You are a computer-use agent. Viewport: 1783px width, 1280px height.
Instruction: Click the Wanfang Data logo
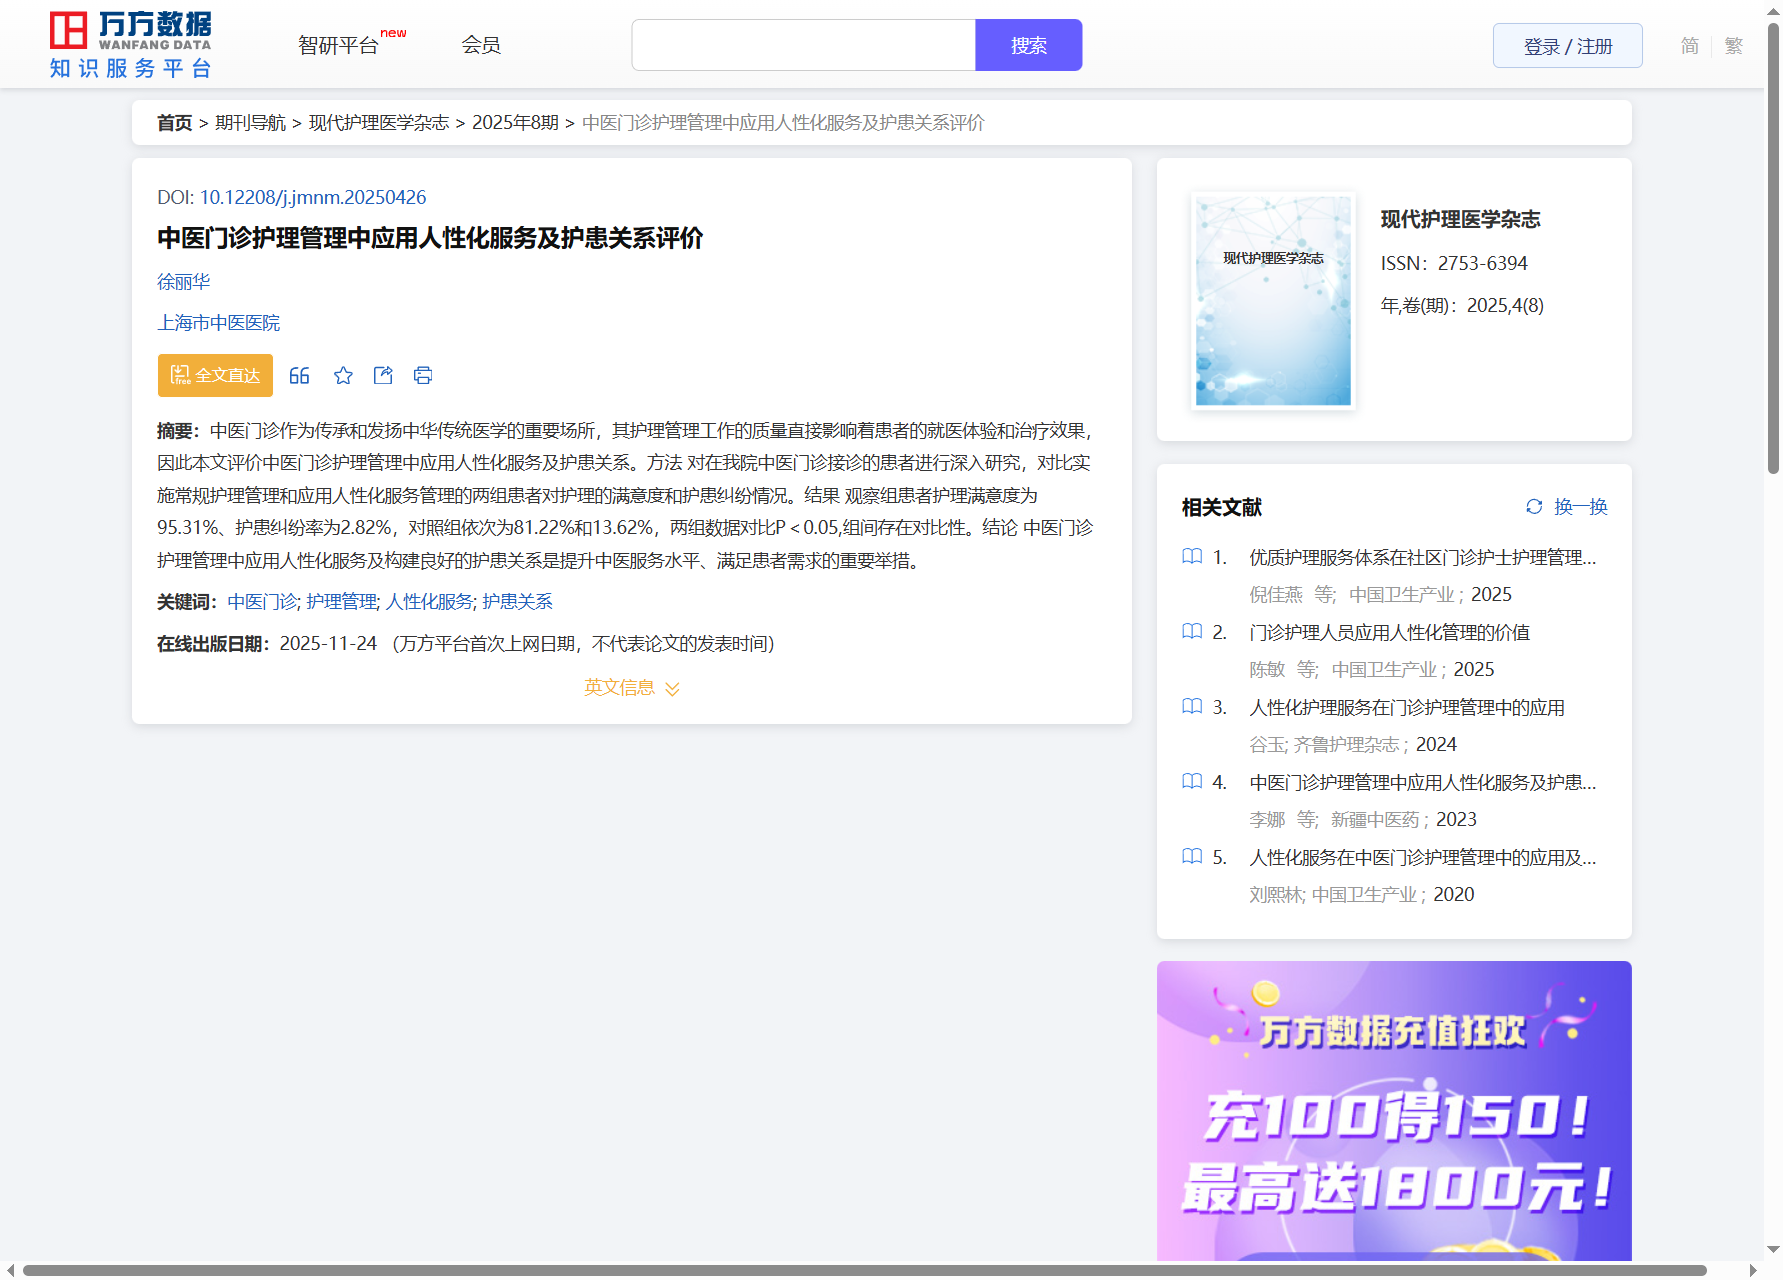131,45
